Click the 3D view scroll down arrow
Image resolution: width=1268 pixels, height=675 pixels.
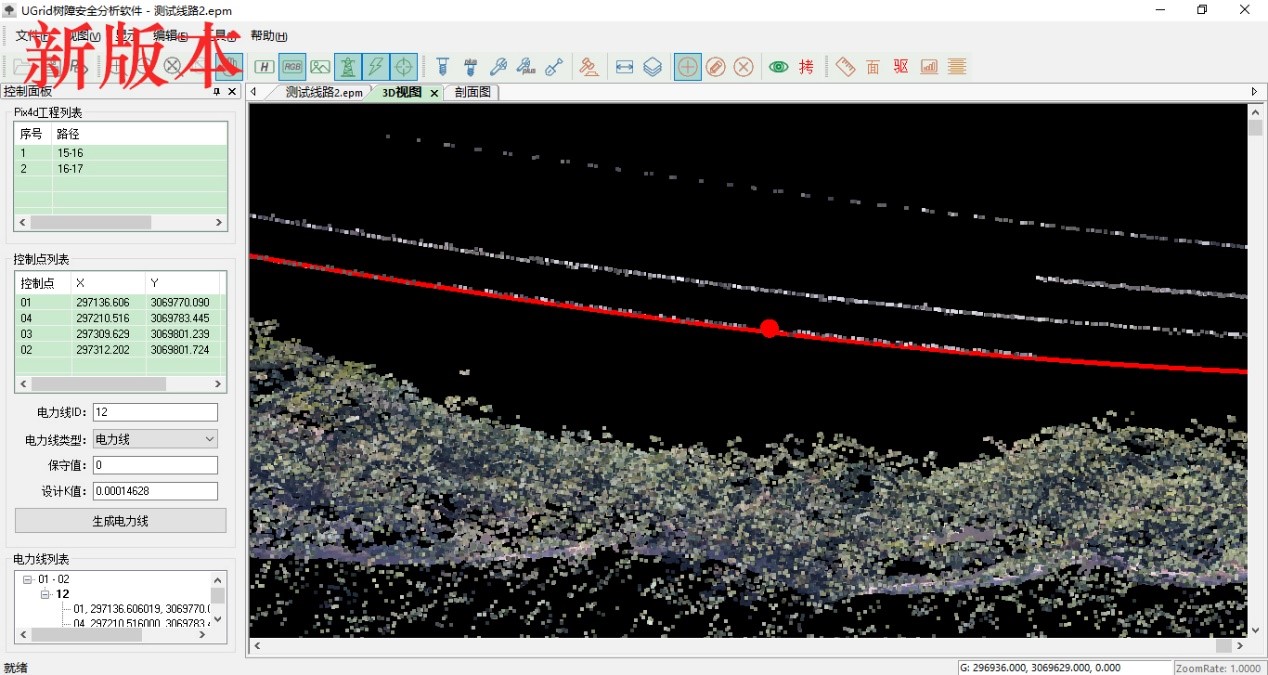click(x=1255, y=630)
